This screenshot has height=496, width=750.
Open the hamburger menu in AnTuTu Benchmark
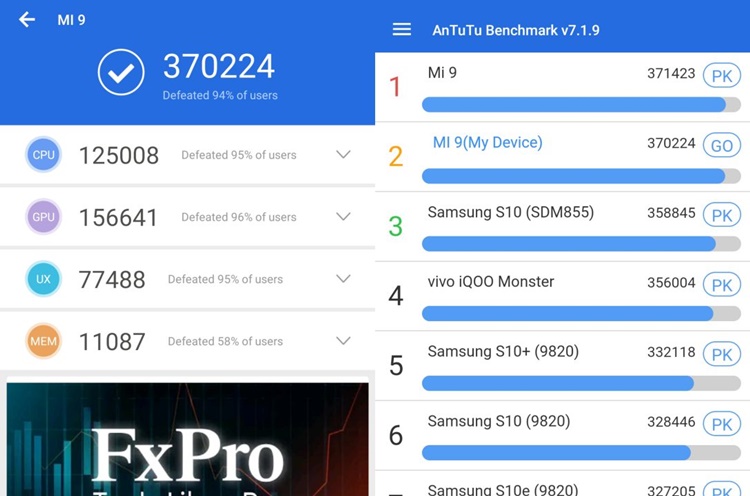[402, 30]
